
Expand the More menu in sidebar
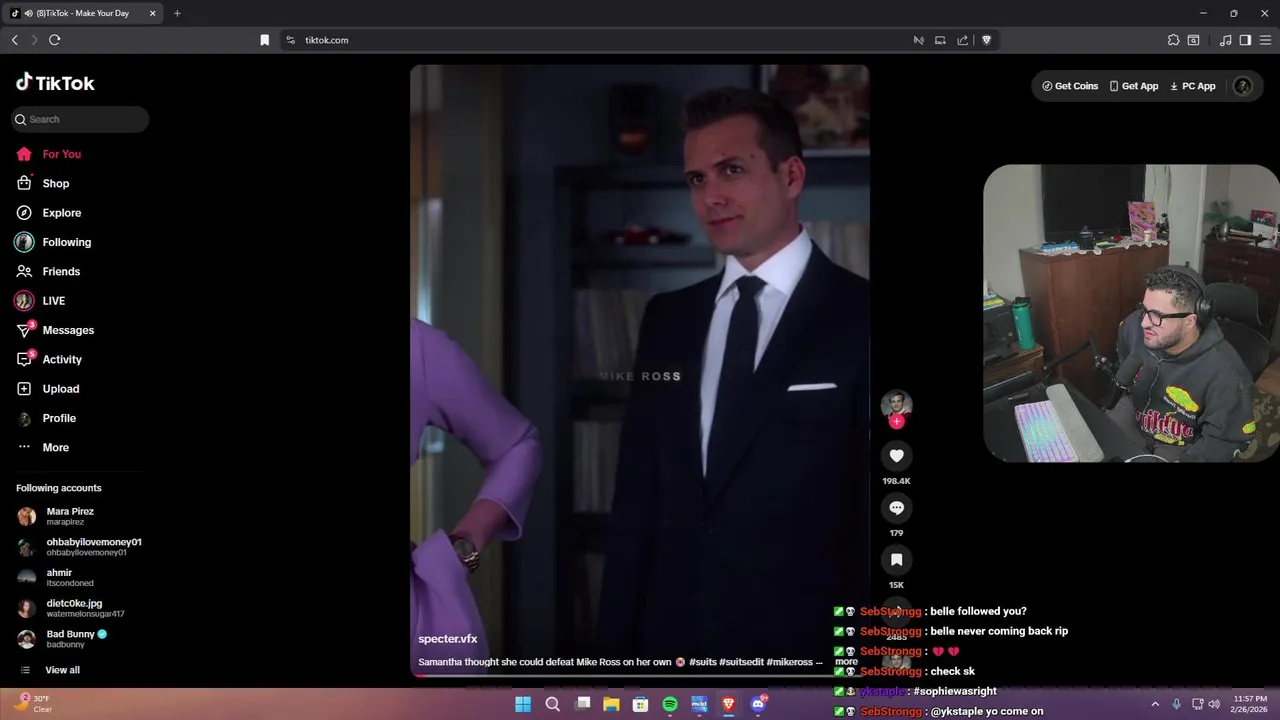[55, 447]
